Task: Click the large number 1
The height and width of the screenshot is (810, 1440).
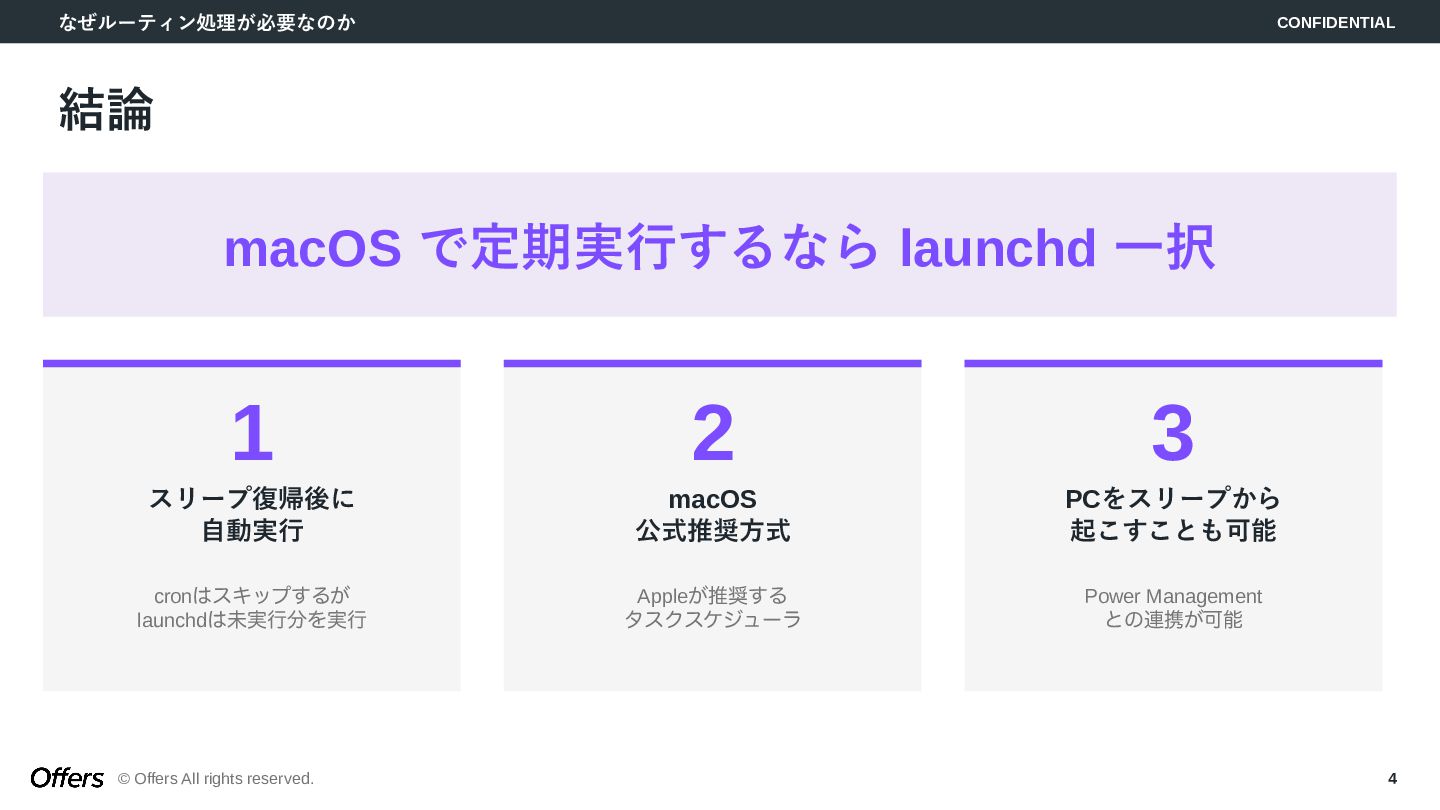Action: 252,433
